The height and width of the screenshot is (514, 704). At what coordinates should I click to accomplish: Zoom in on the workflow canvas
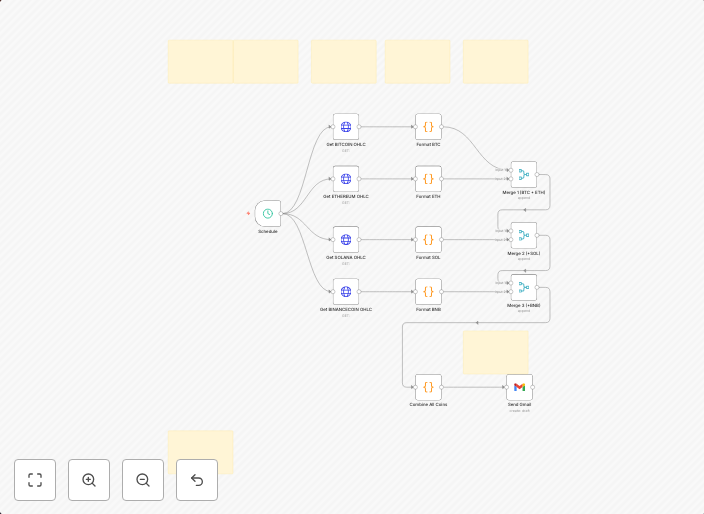(89, 480)
